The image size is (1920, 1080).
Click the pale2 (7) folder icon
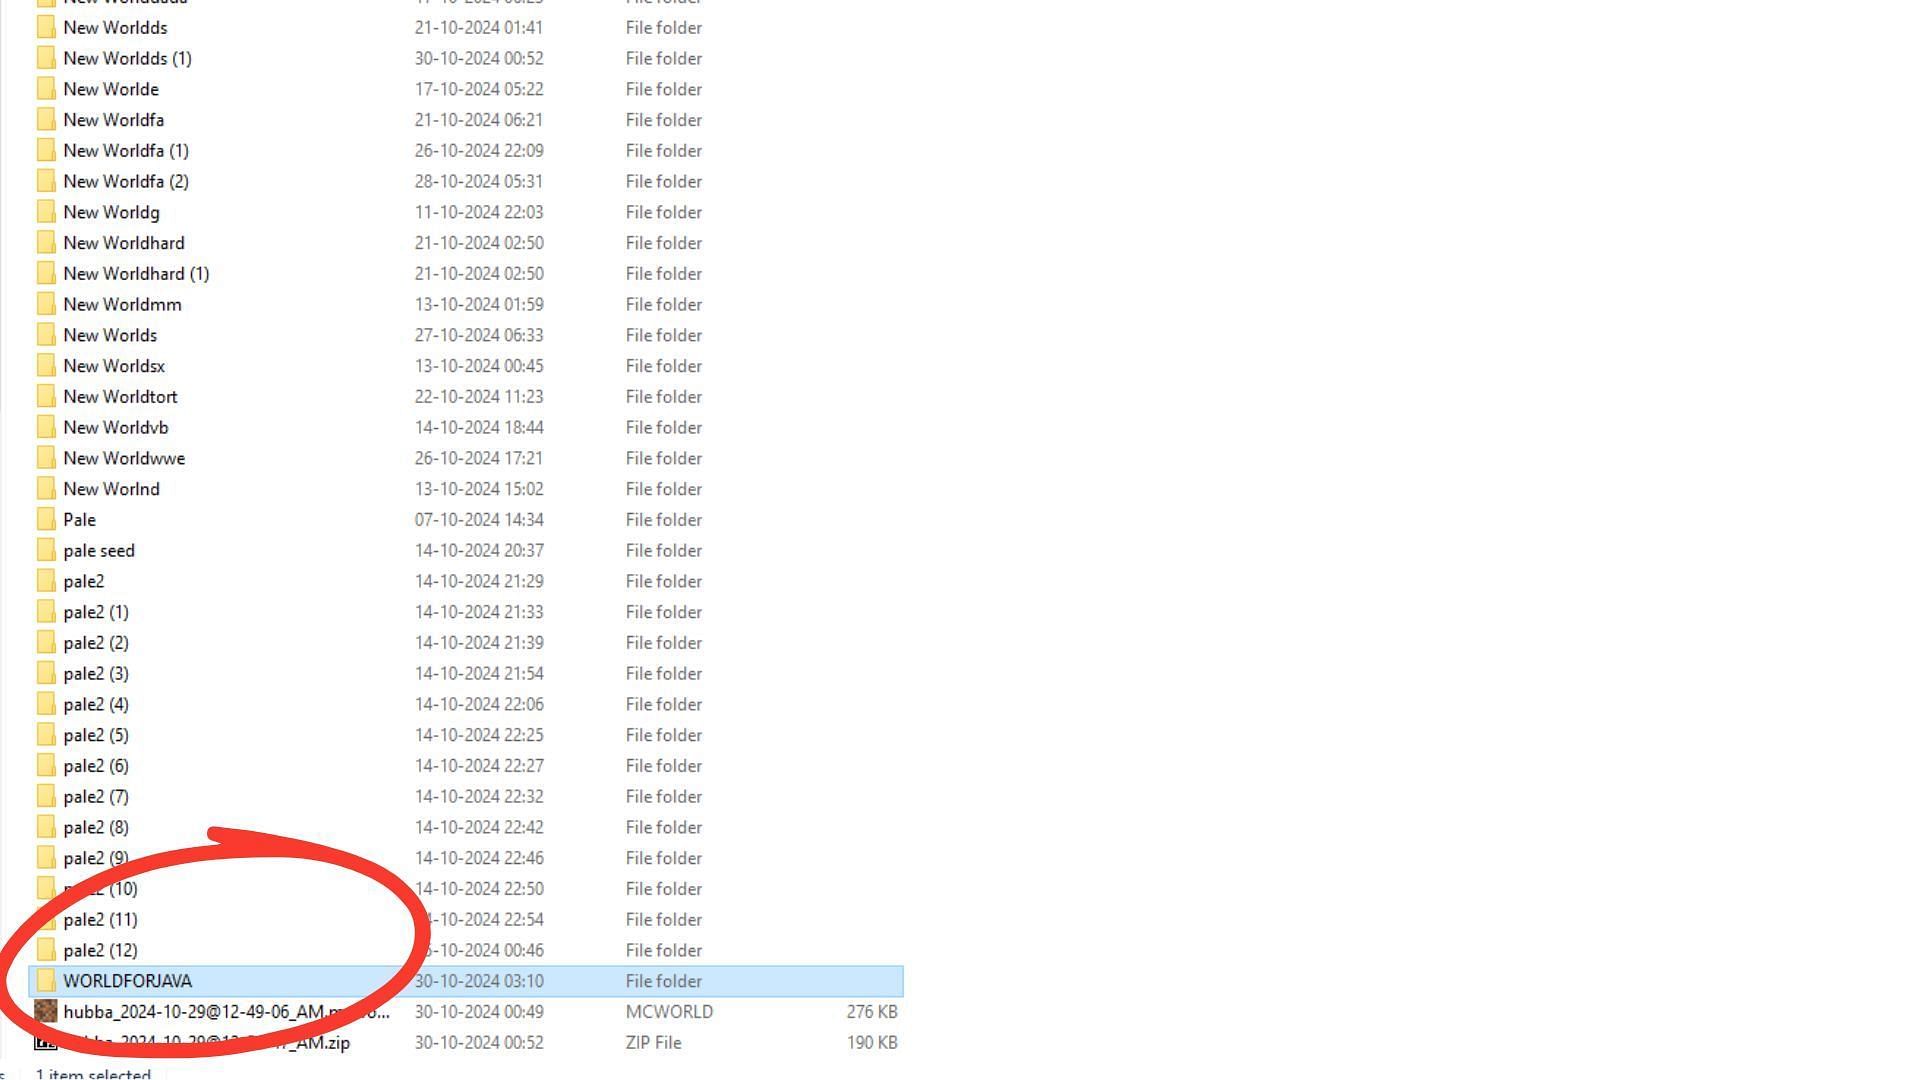46,797
